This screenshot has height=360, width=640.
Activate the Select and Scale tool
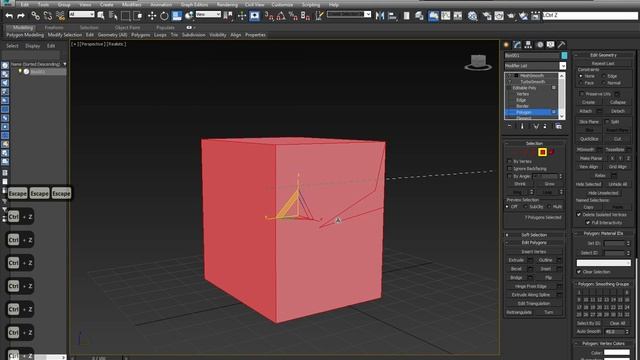177,16
